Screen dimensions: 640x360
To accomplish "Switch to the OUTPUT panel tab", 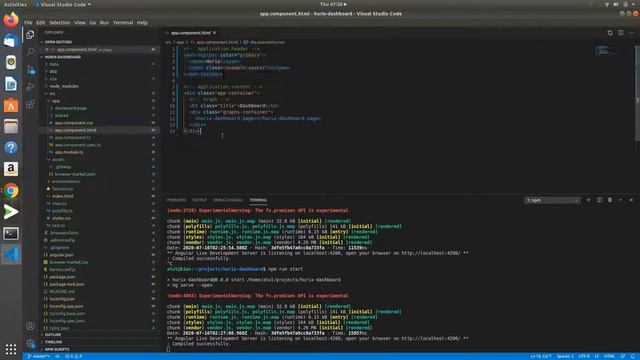I will pyautogui.click(x=200, y=200).
